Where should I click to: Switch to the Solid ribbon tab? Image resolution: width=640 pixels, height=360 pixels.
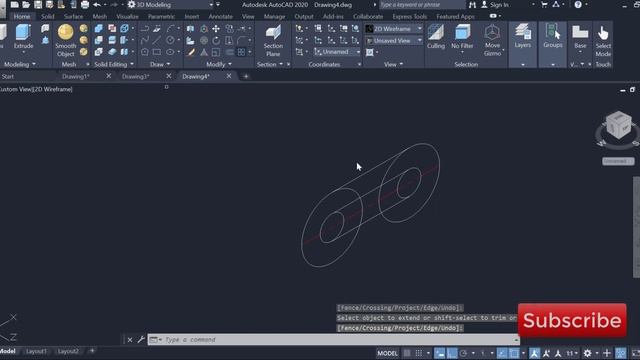(47, 16)
